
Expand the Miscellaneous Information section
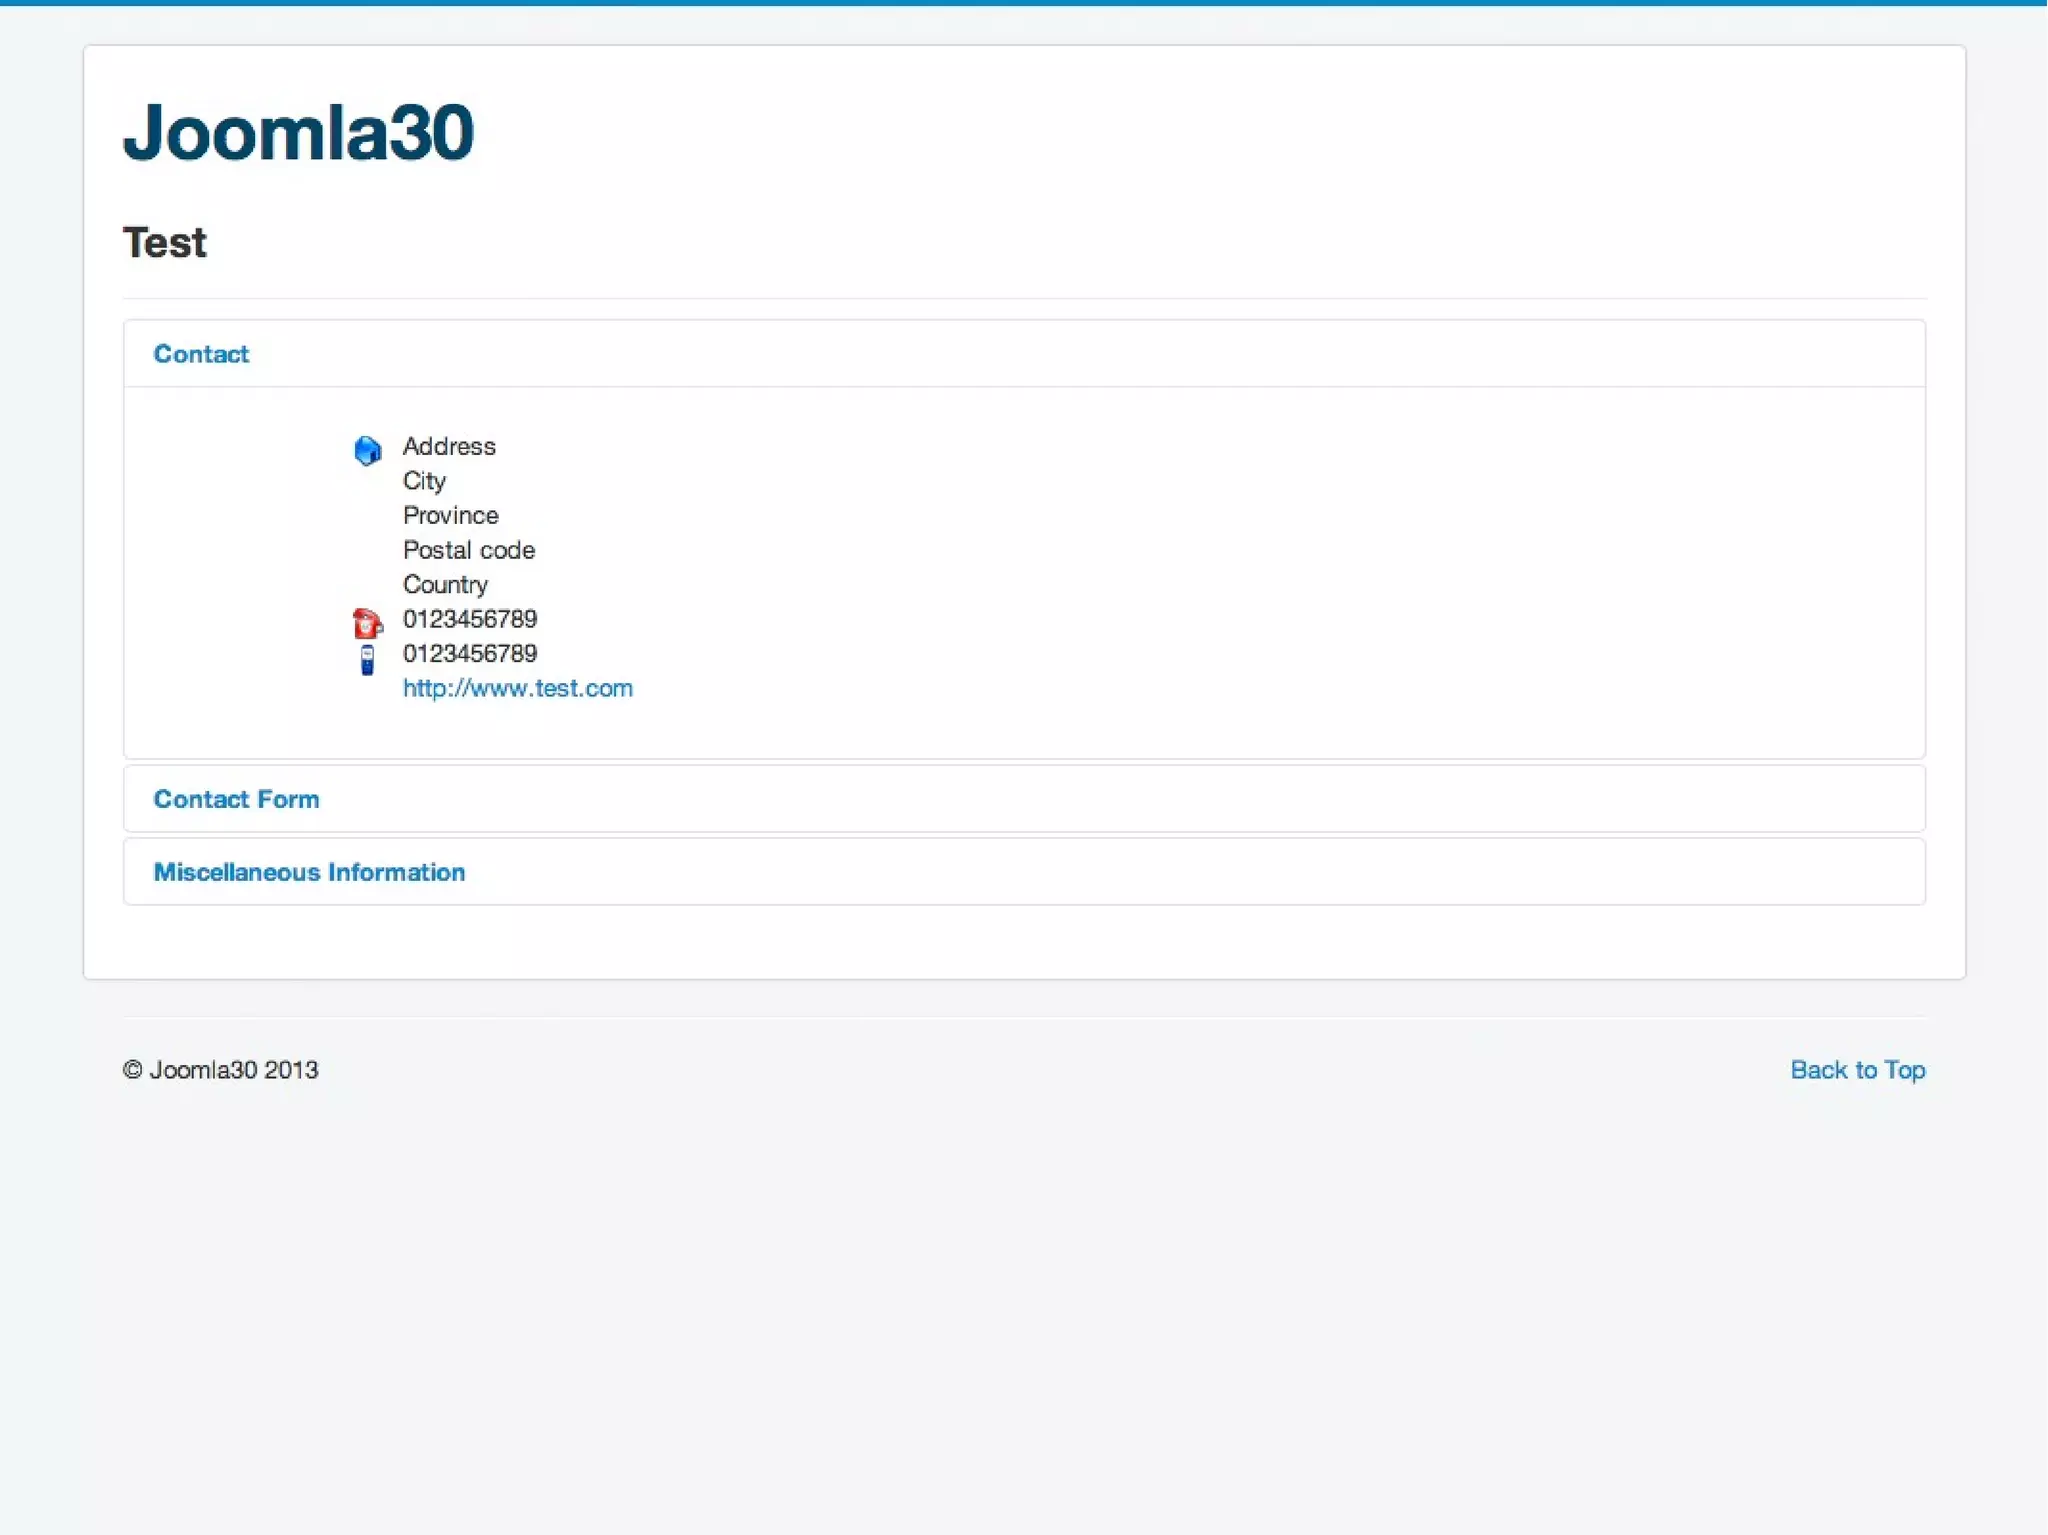(x=309, y=872)
